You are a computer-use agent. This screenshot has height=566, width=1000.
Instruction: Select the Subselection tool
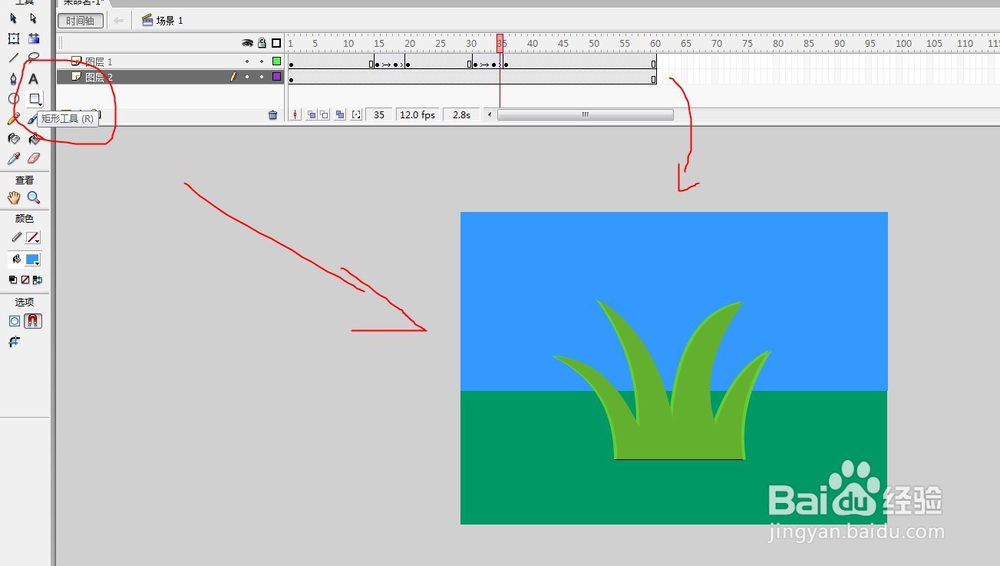33,19
